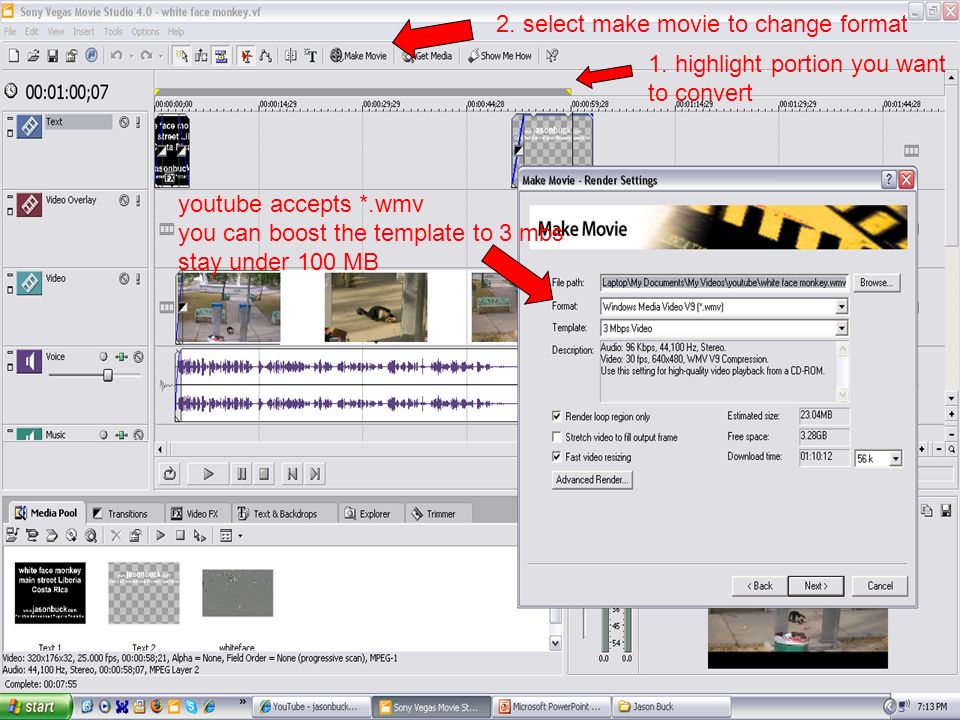Screen dimensions: 960x720
Task: Click the Media Pool media properties icon
Action: pyautogui.click(x=135, y=536)
